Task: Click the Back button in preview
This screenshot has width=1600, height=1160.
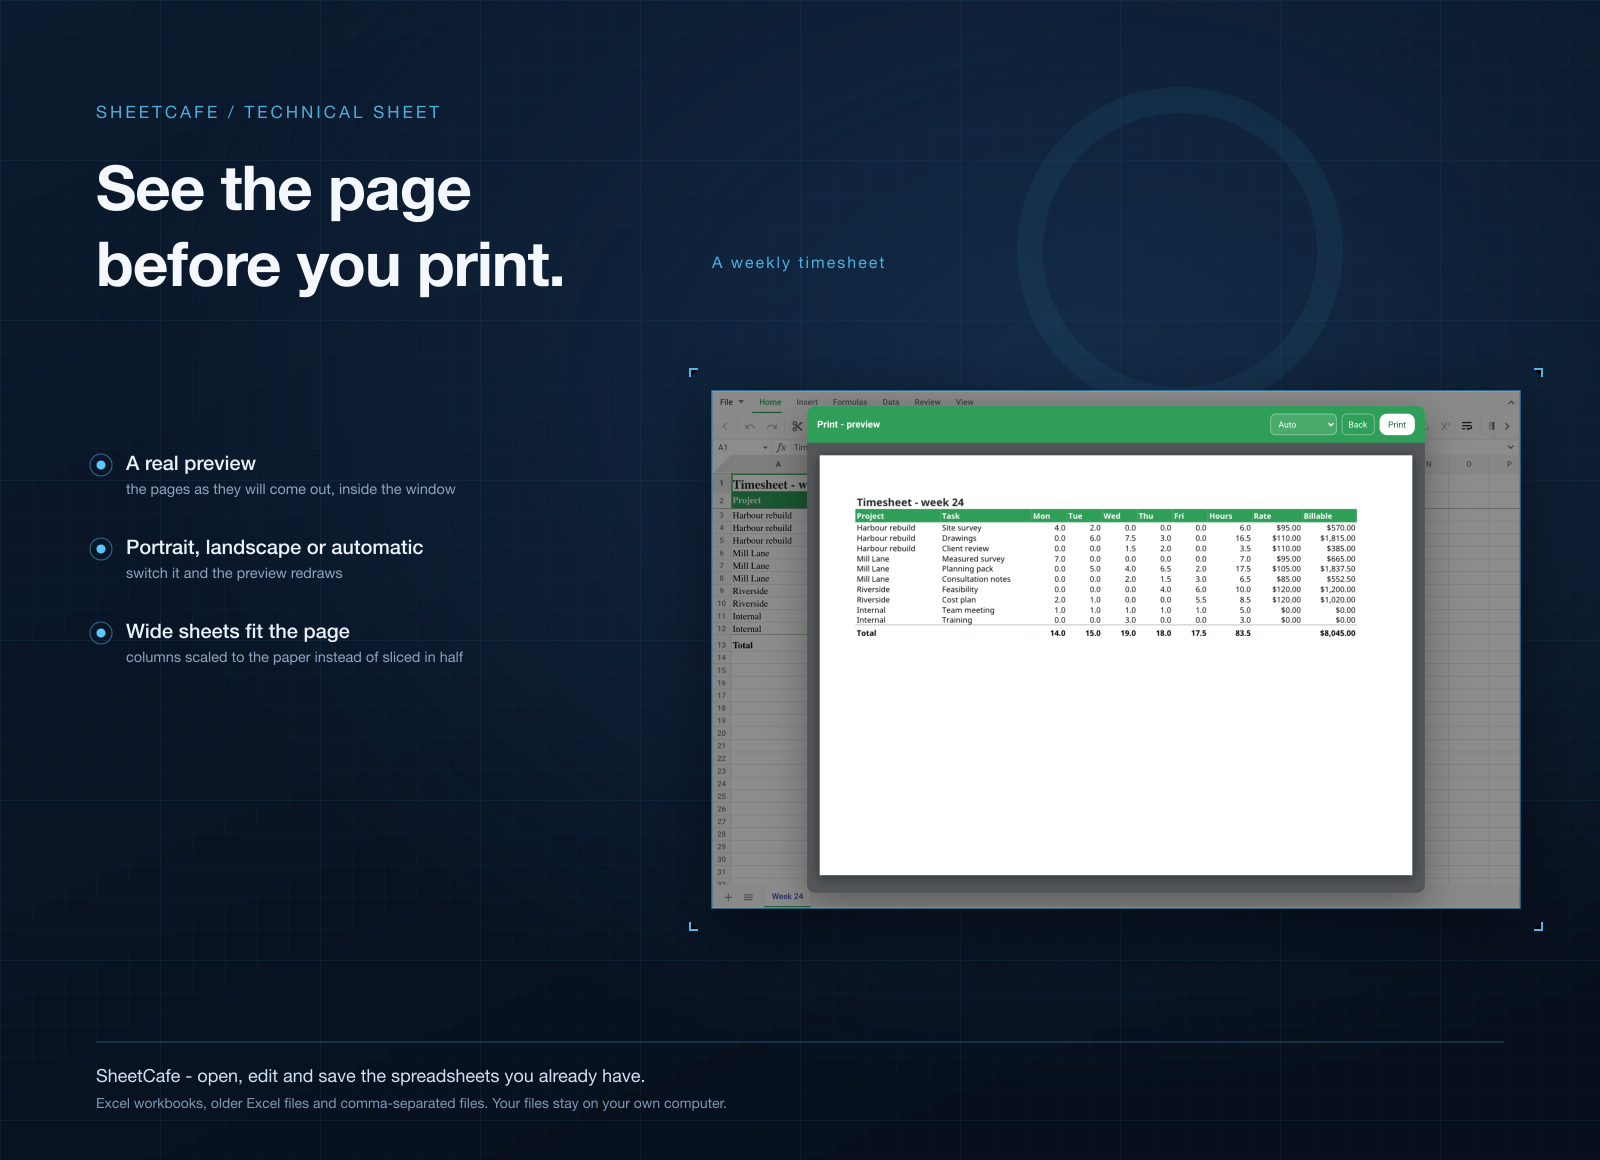Action: (1357, 424)
